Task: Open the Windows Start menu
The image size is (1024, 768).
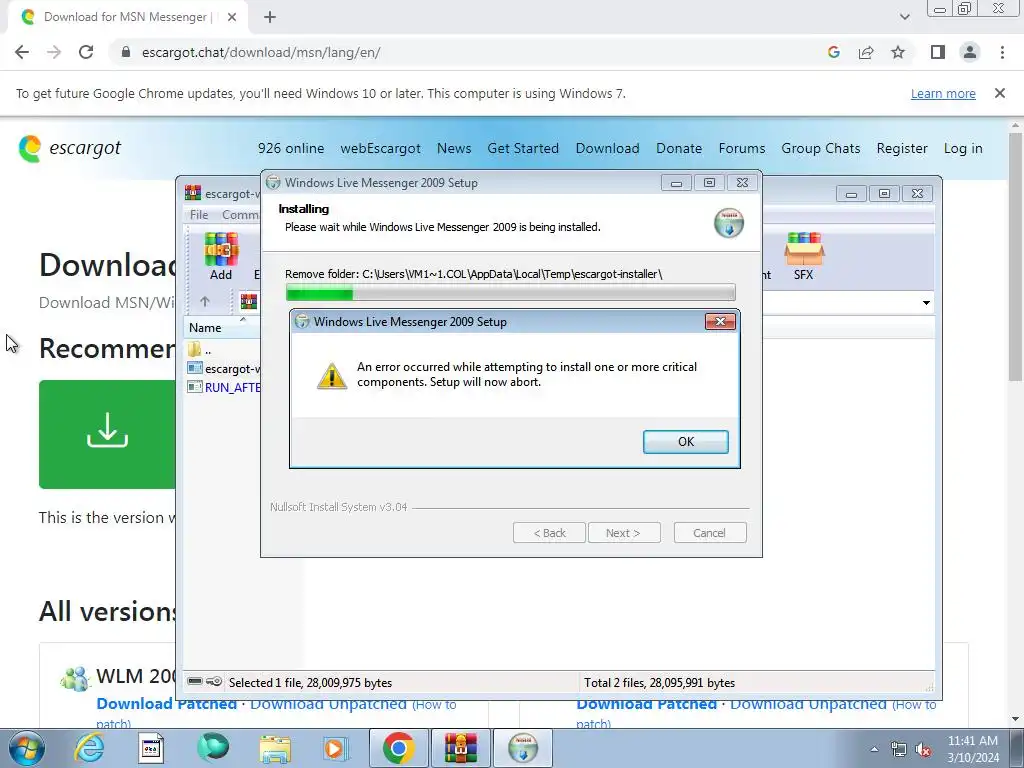Action: point(26,748)
